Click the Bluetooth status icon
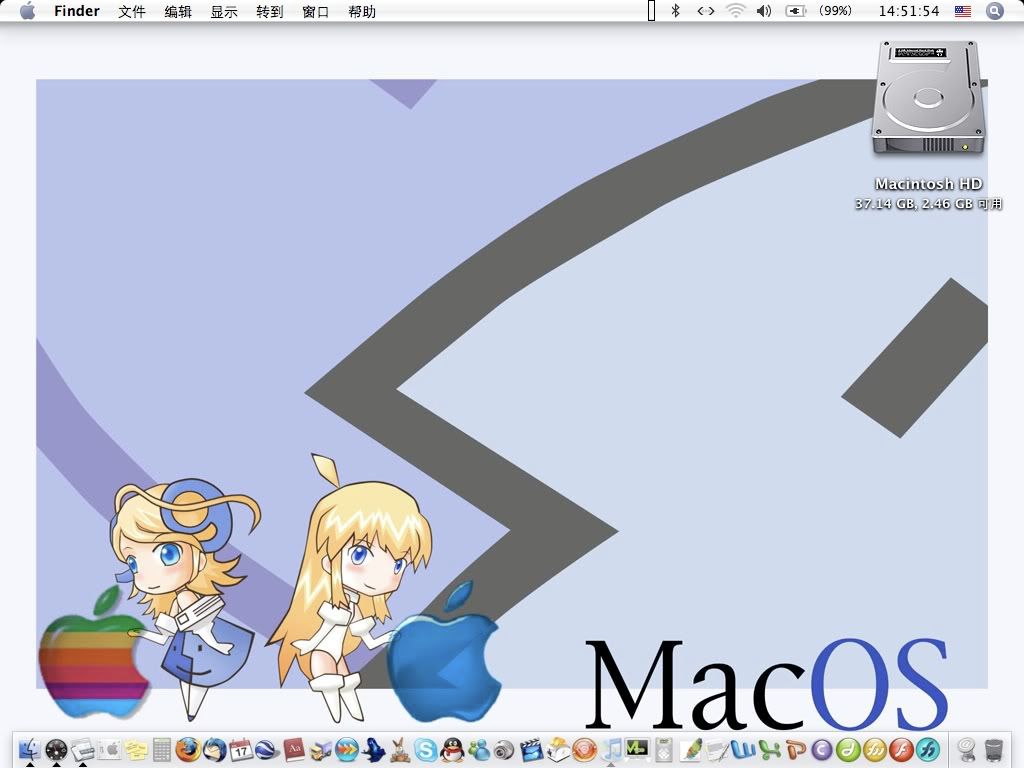Image resolution: width=1024 pixels, height=768 pixels. (676, 11)
